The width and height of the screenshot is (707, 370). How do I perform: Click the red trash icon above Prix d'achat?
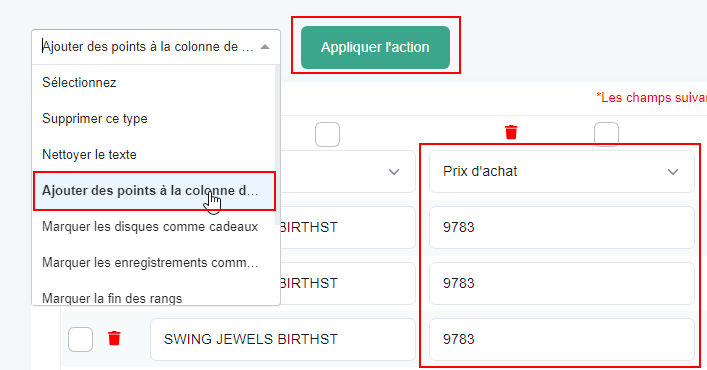point(511,132)
